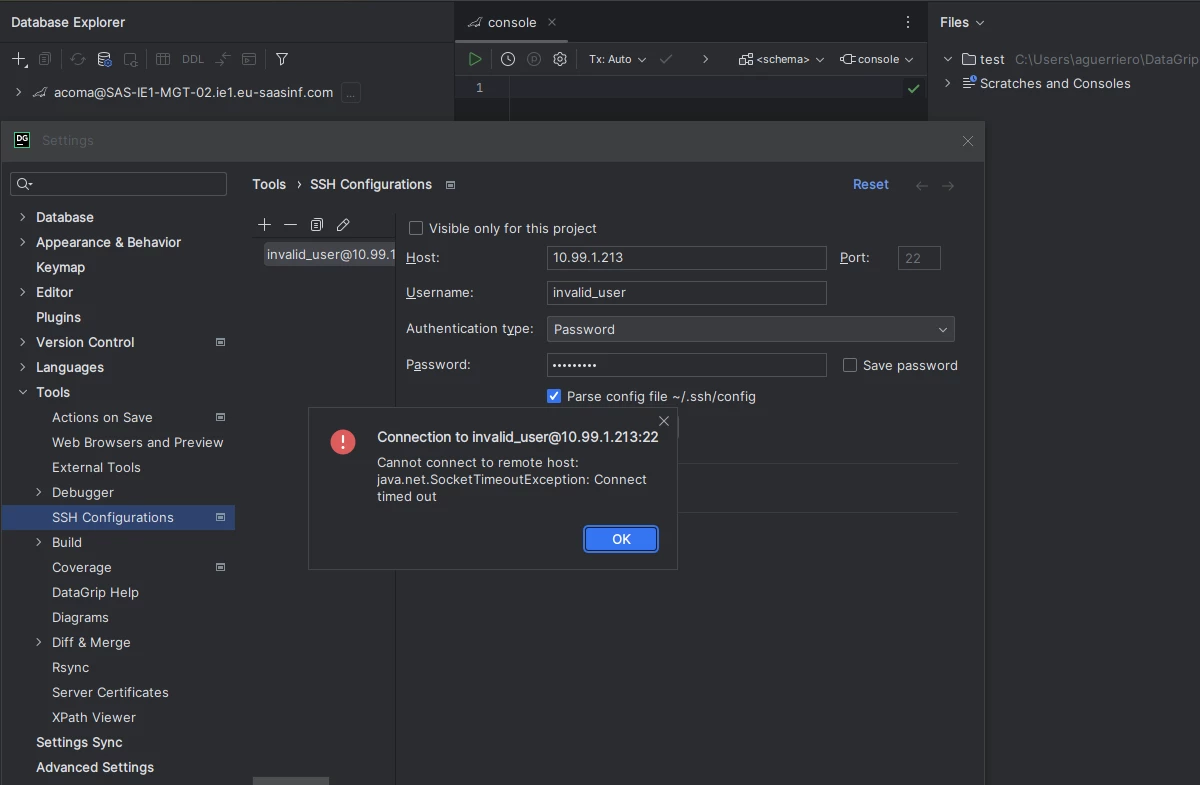Click the New (plus) icon in Database Explorer
This screenshot has width=1200, height=785.
tap(19, 59)
